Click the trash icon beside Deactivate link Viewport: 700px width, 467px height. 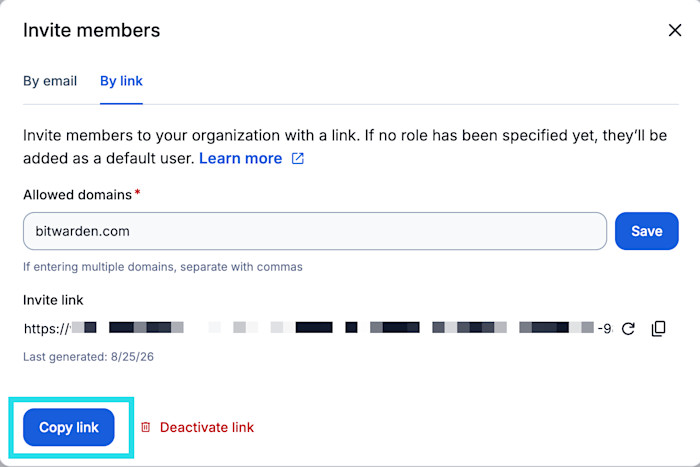pyautogui.click(x=146, y=427)
